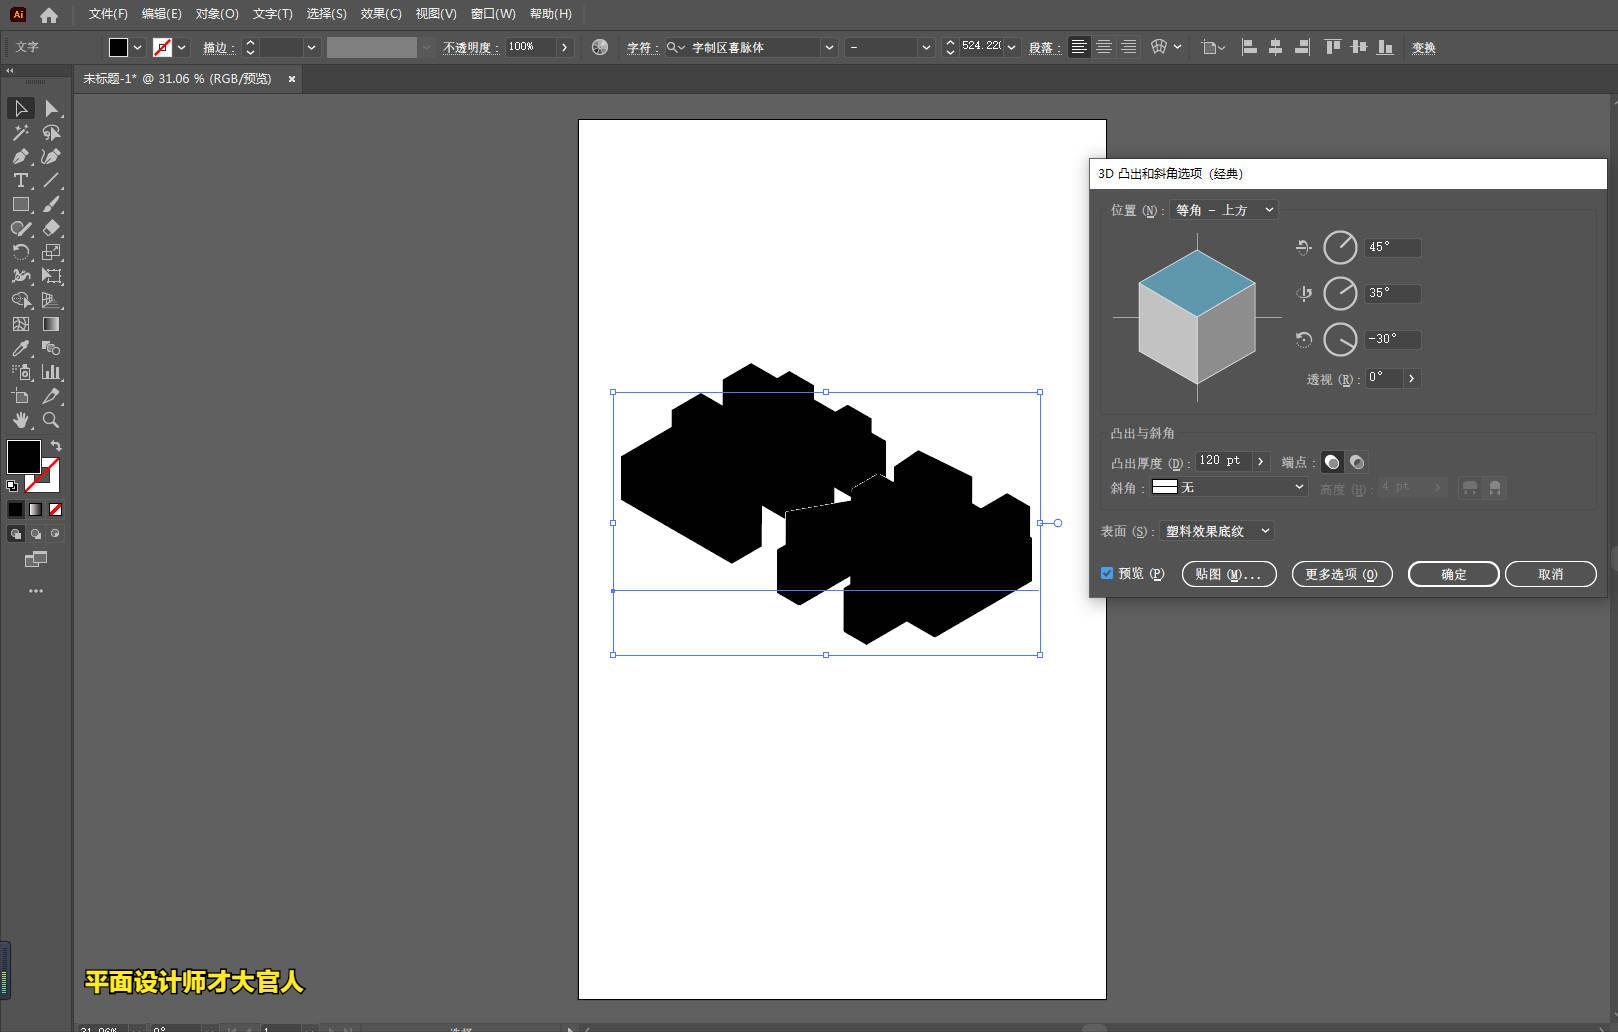Click the Z-axis rotation dial

pos(1340,339)
